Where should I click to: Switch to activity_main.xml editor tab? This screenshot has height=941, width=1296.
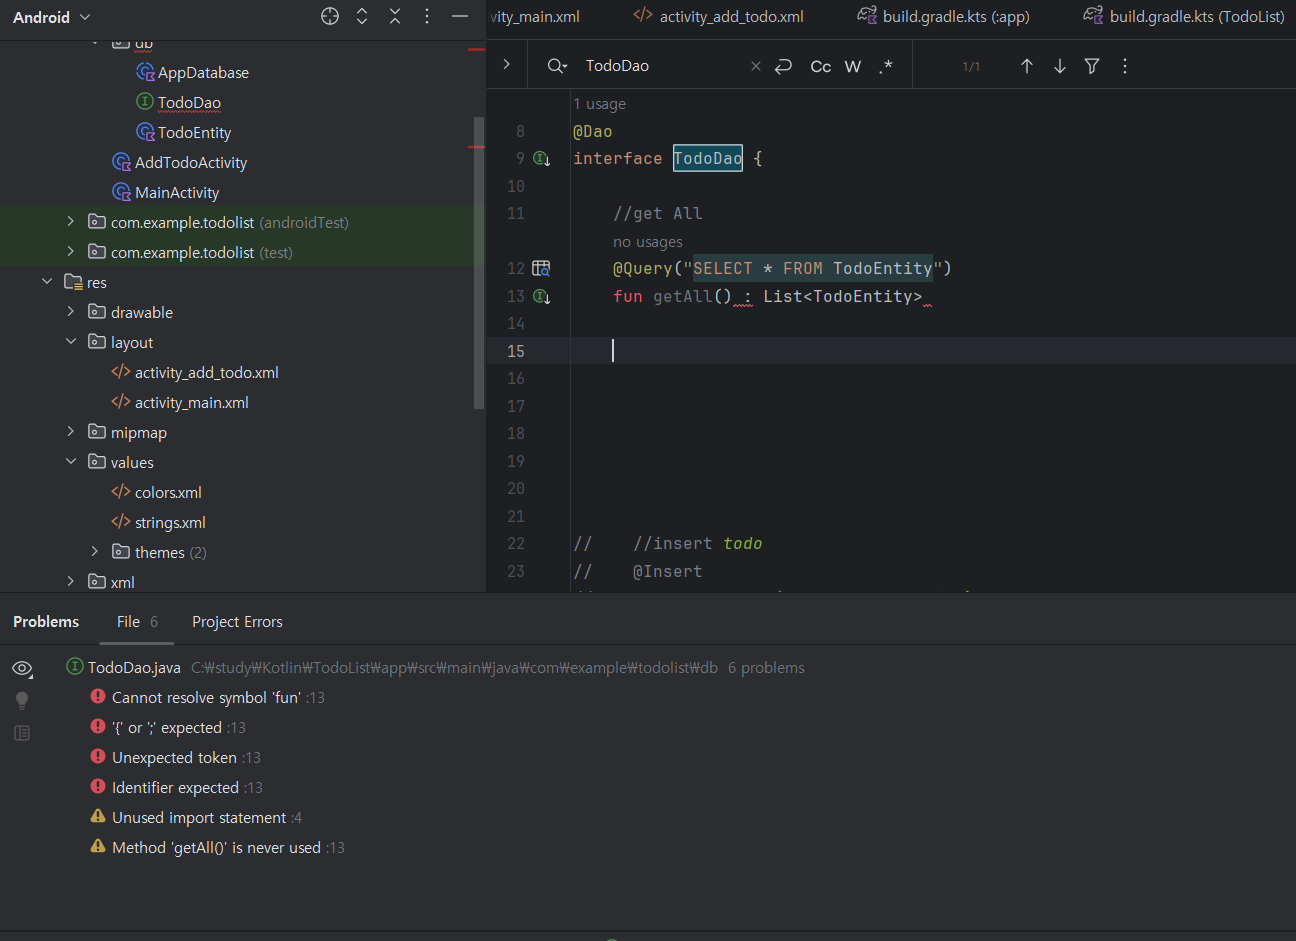pos(535,16)
